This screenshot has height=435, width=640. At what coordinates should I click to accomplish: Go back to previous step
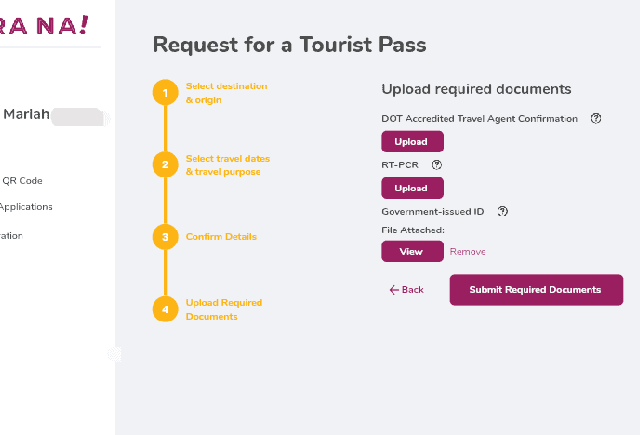[x=407, y=290]
